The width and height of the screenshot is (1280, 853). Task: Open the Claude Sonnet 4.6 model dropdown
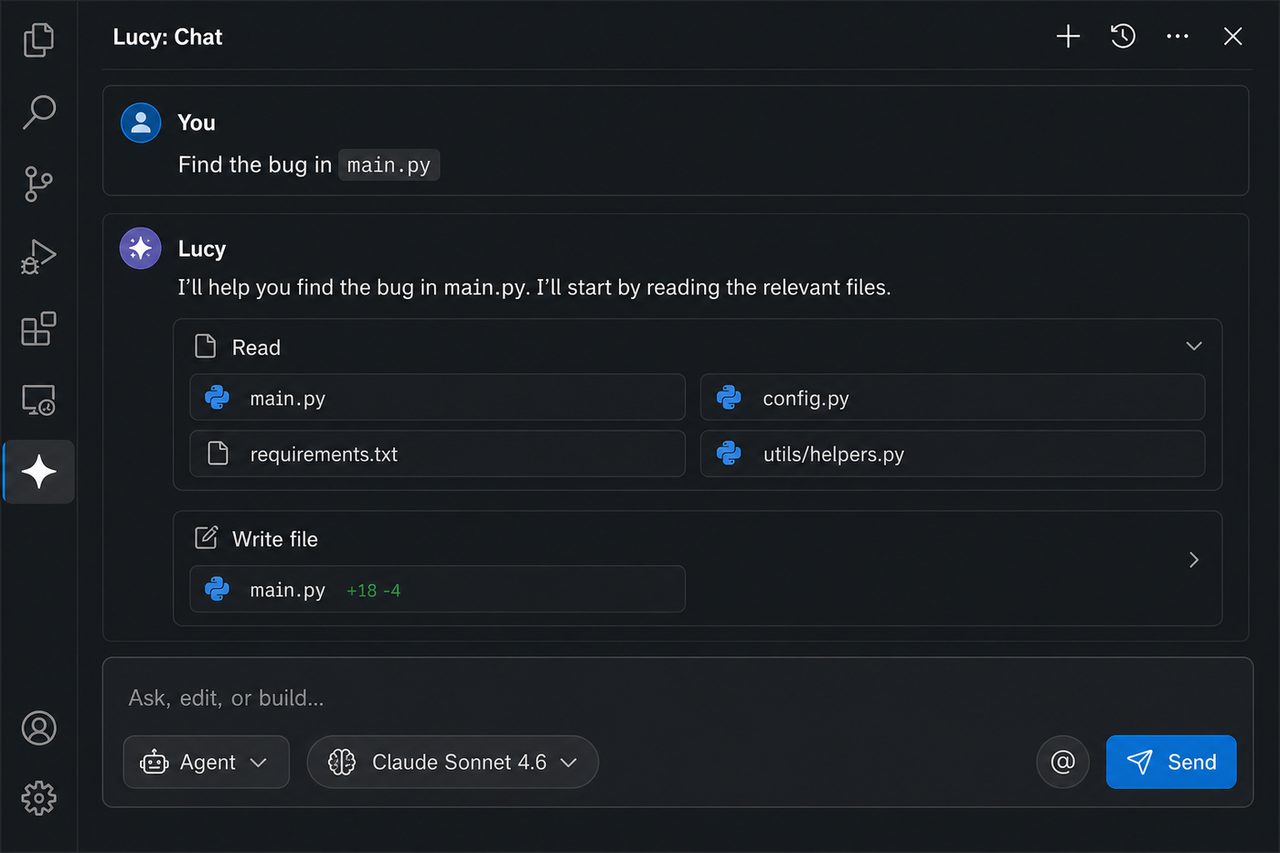tap(453, 762)
